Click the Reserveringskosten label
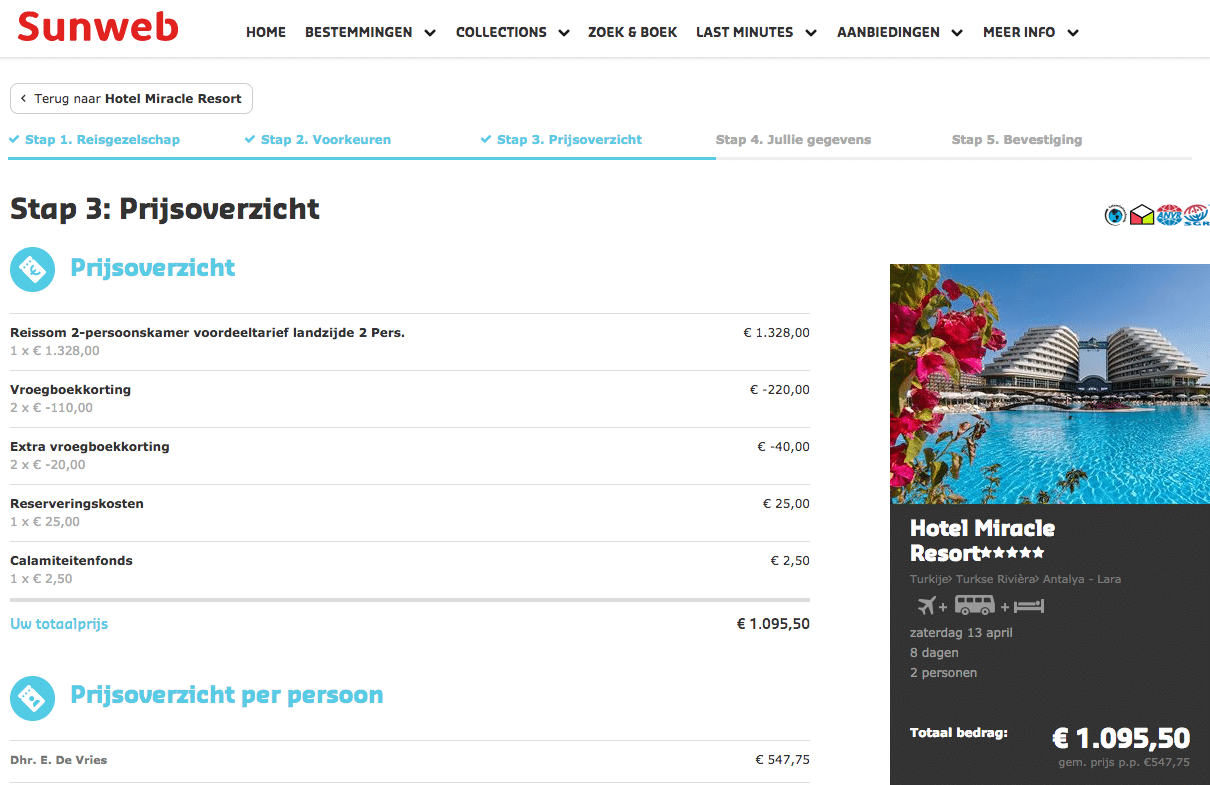Screen dimensions: 1210x785 tap(77, 504)
